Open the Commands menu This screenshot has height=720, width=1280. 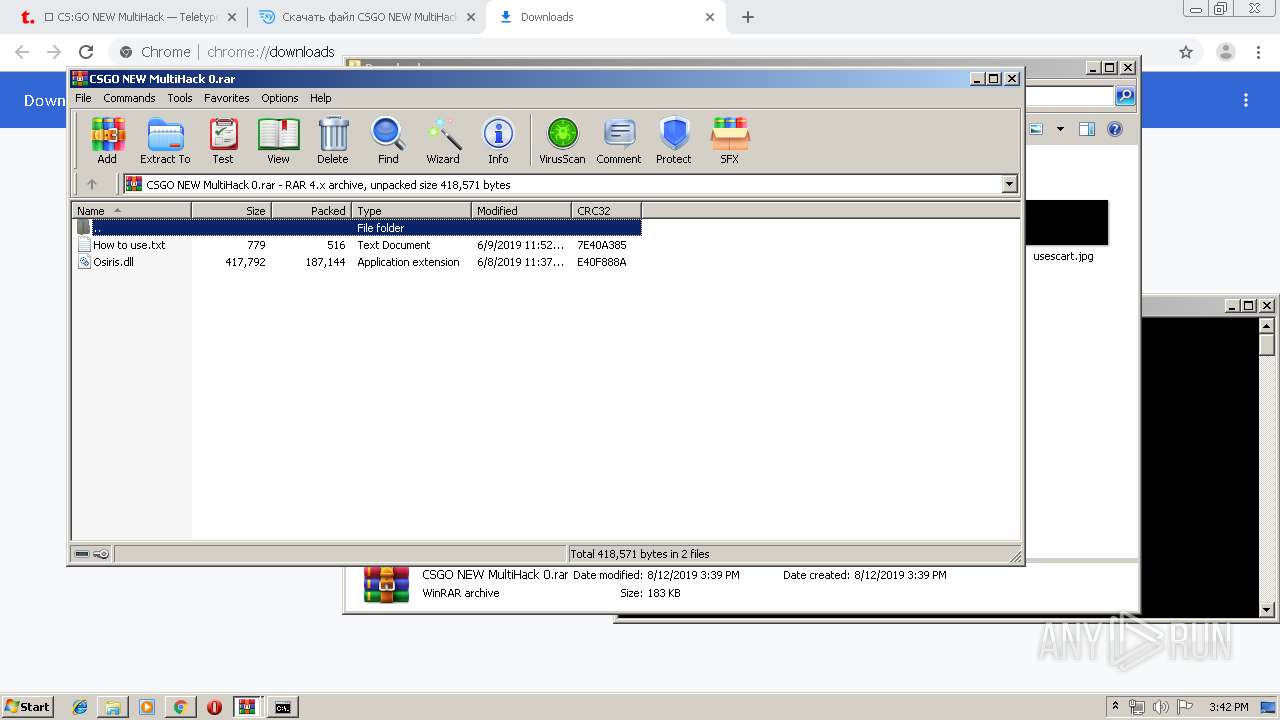click(129, 98)
